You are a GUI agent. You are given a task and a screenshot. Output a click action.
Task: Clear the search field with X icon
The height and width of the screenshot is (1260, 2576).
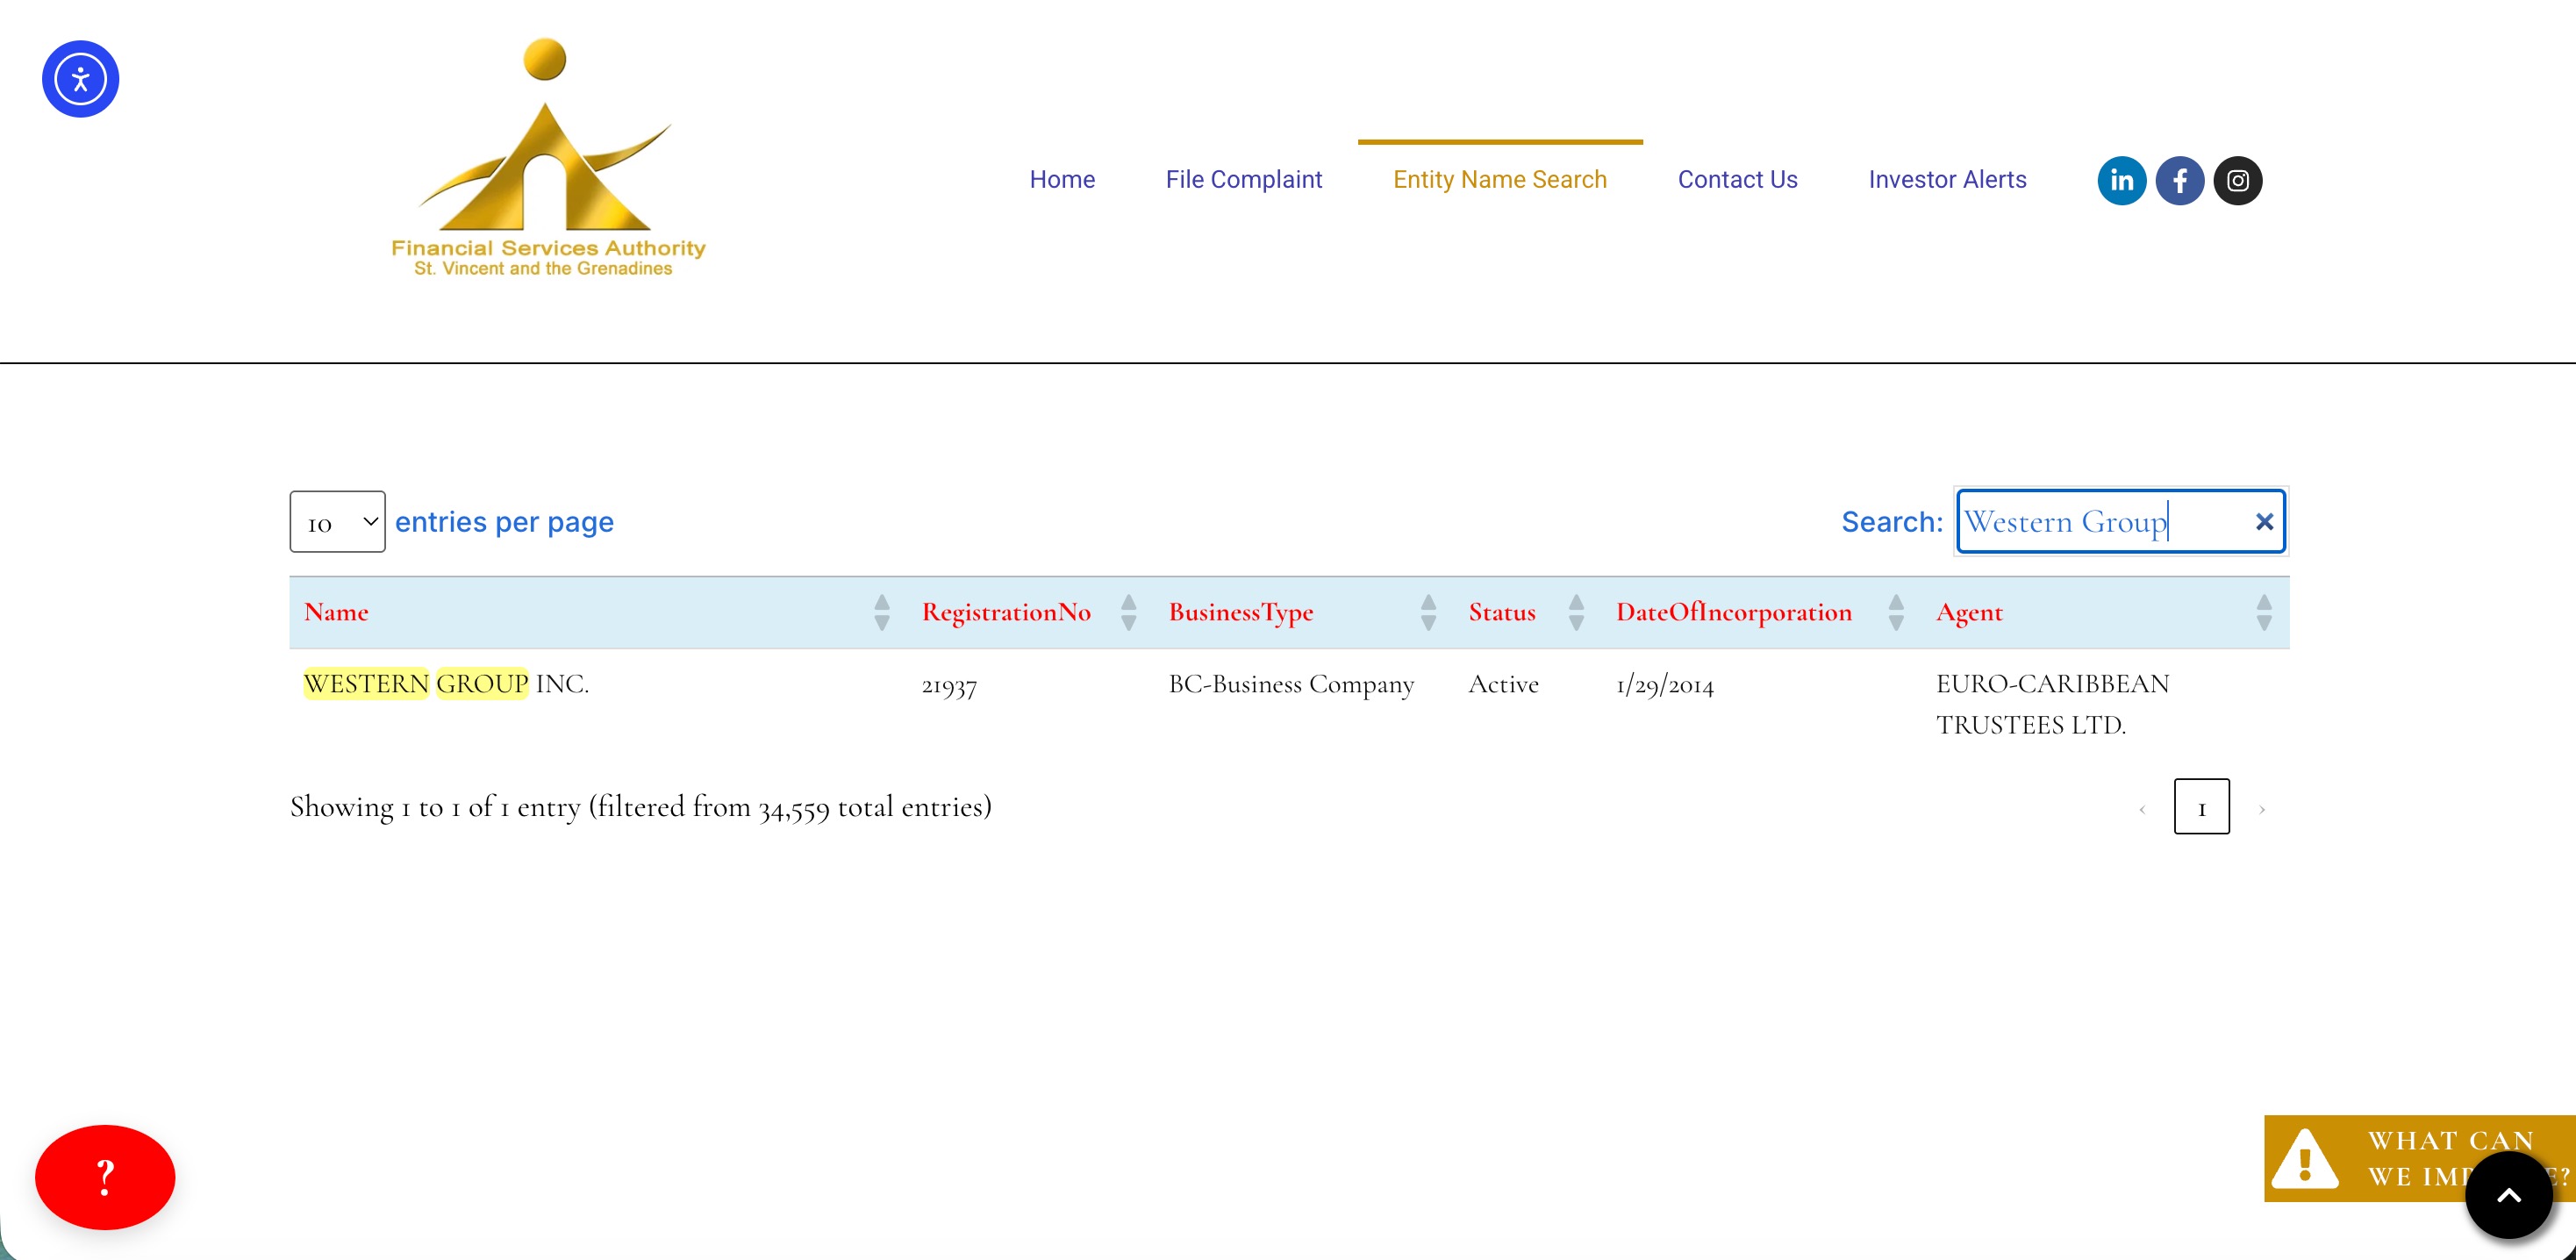2264,522
